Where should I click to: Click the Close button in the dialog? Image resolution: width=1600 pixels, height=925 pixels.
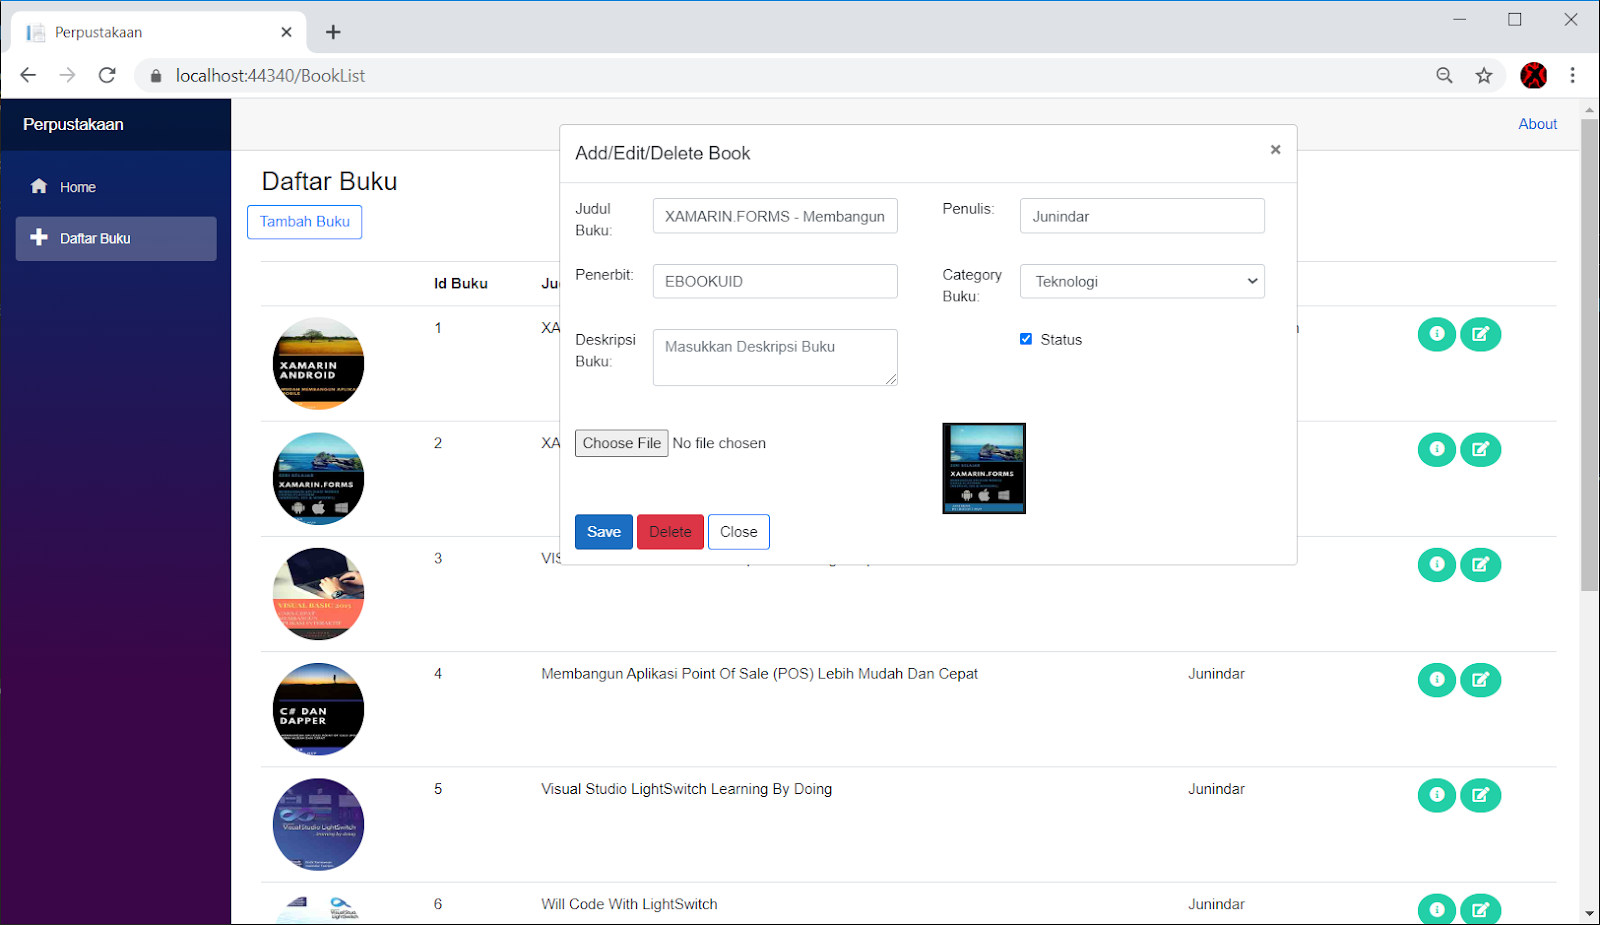pos(739,532)
